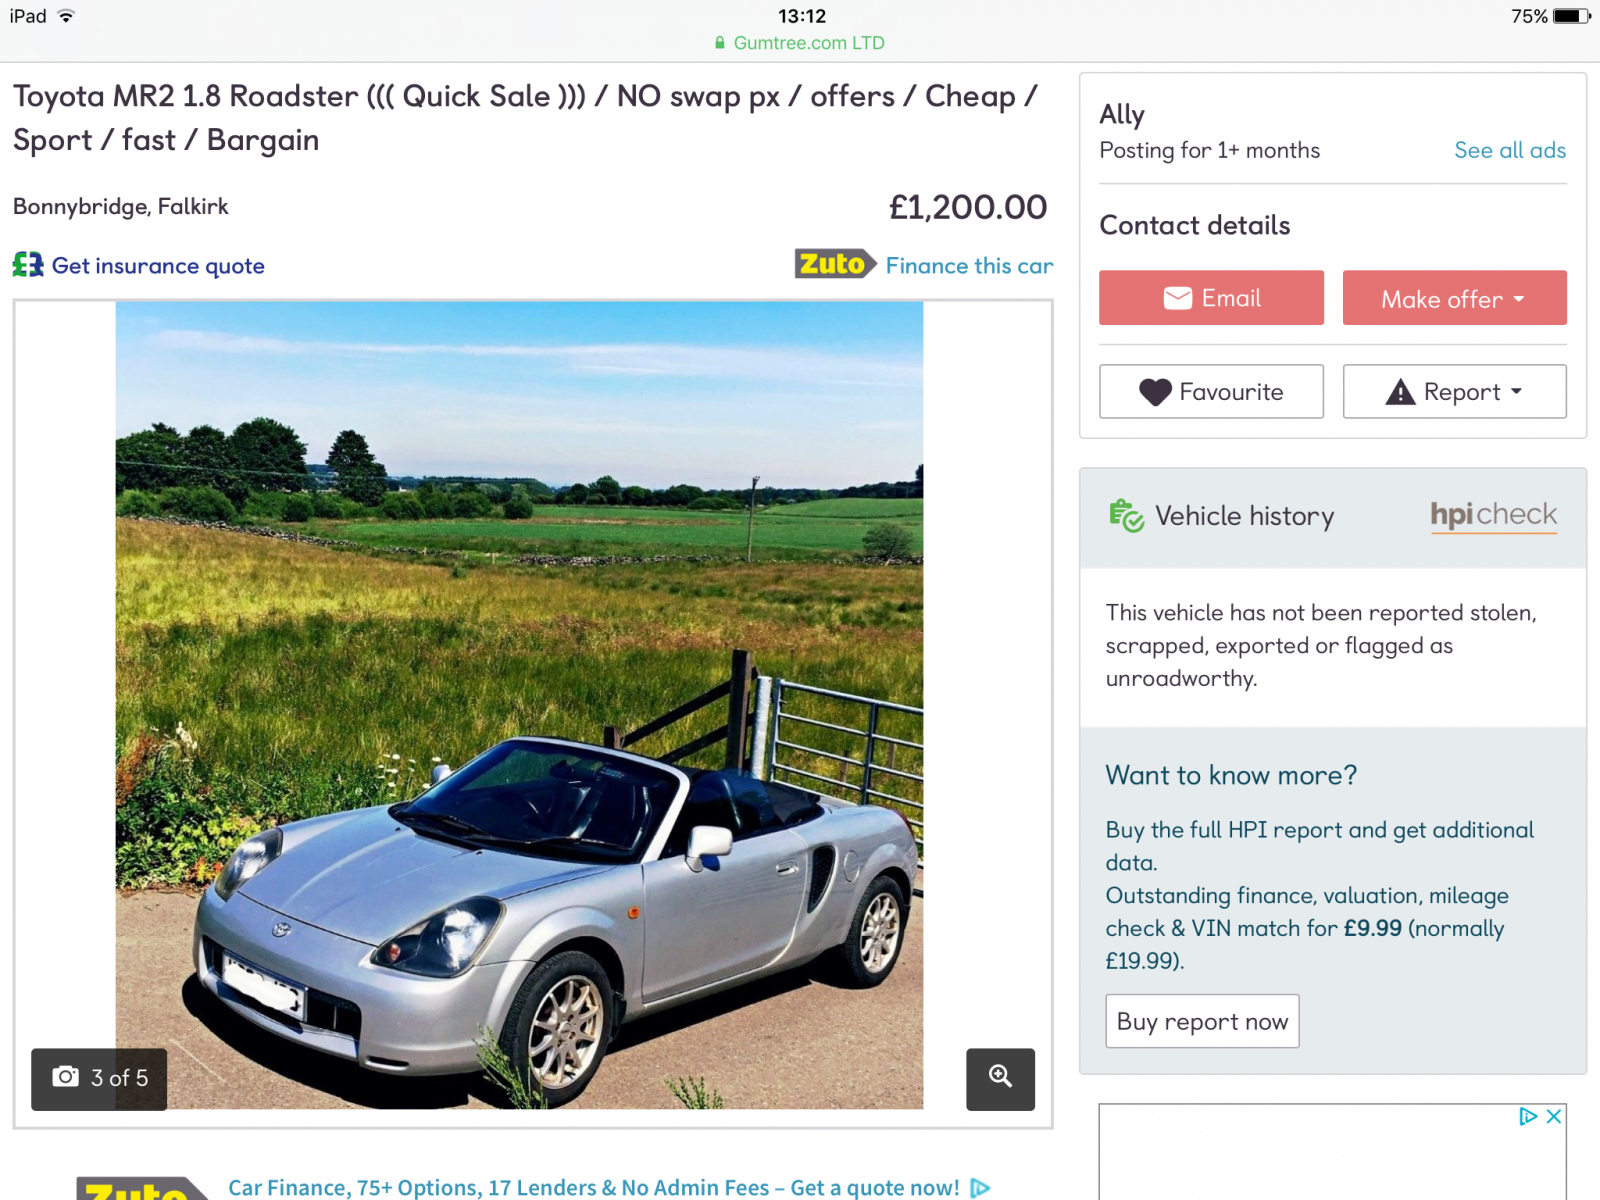Close the advert with the X icon
This screenshot has height=1200, width=1600.
click(1554, 1116)
